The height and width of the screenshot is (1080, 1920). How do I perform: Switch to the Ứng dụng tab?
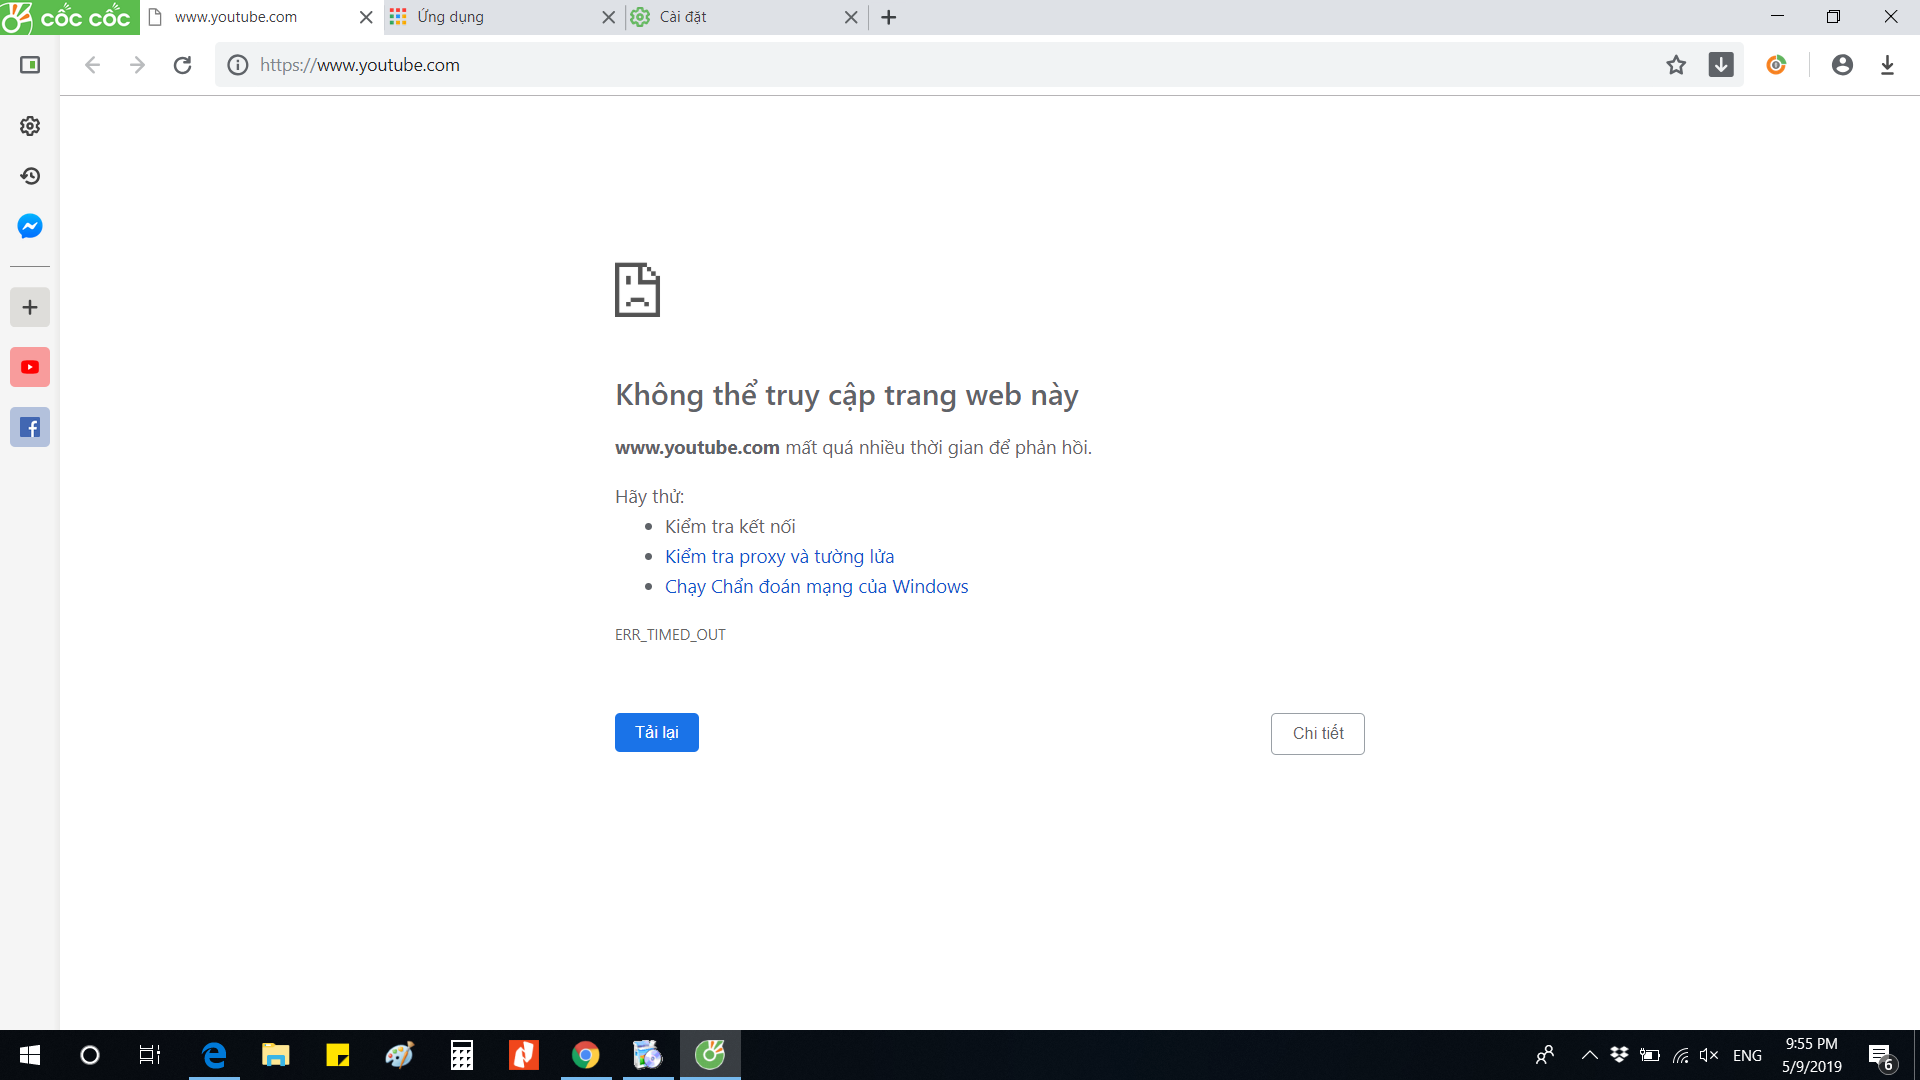504,17
